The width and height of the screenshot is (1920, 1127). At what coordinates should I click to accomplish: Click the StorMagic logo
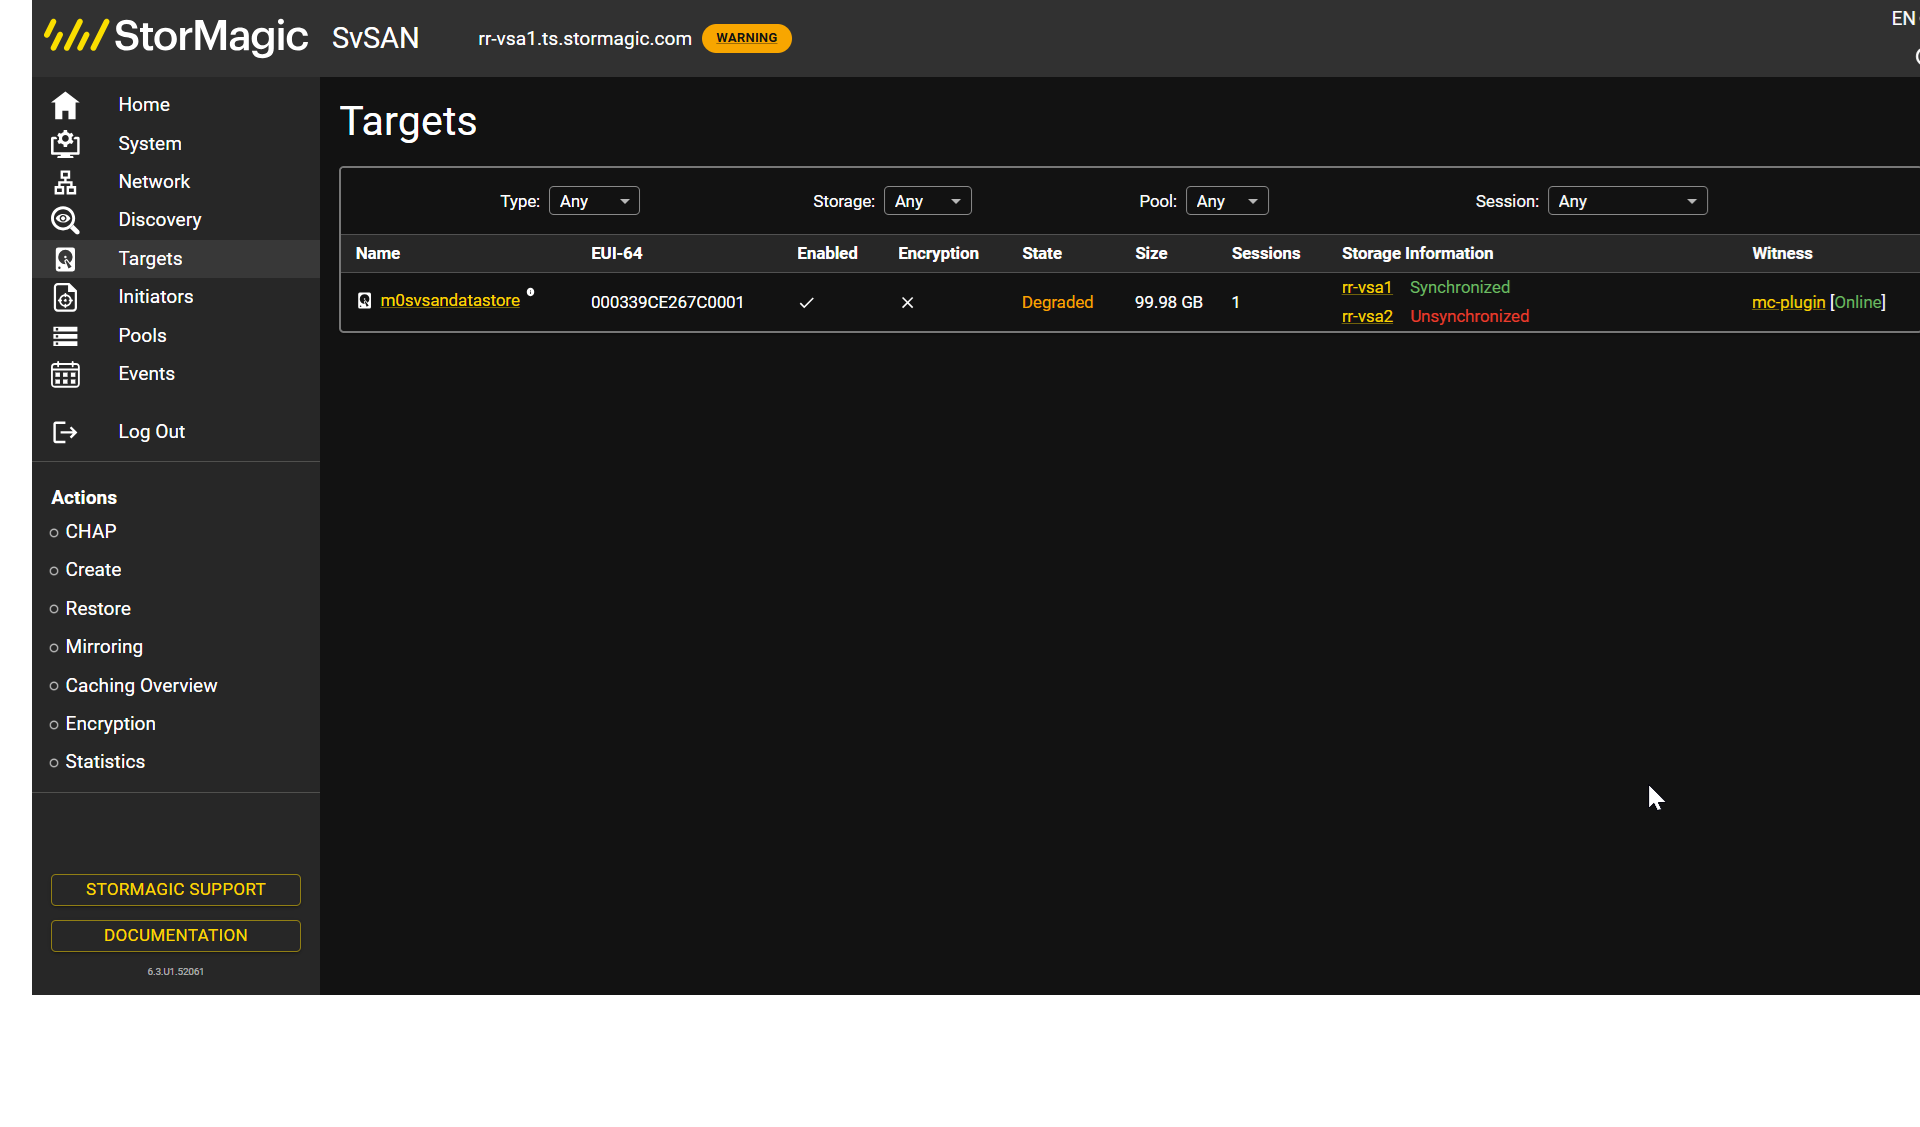click(176, 36)
